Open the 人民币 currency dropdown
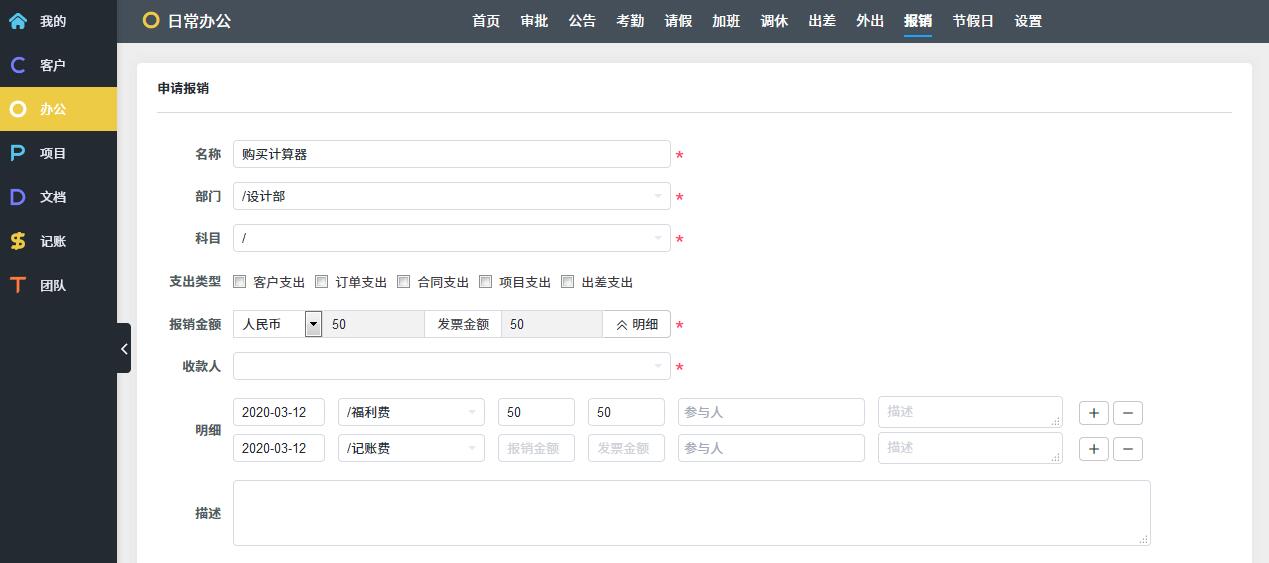Screen dimensions: 1269x563 point(278,324)
